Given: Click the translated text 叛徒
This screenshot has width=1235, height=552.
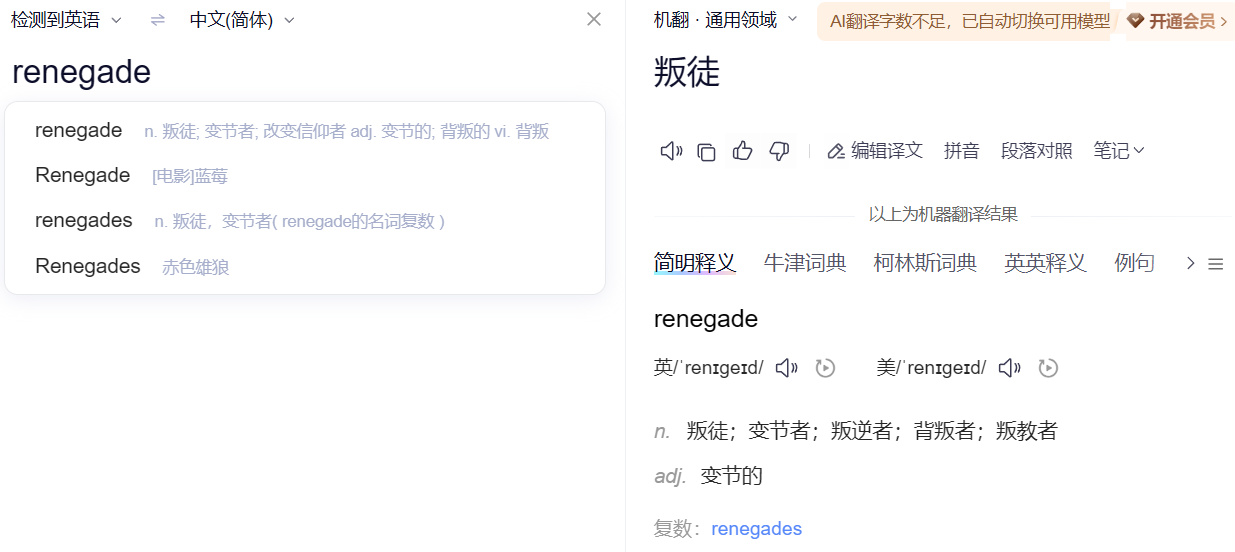Looking at the screenshot, I should (x=687, y=72).
